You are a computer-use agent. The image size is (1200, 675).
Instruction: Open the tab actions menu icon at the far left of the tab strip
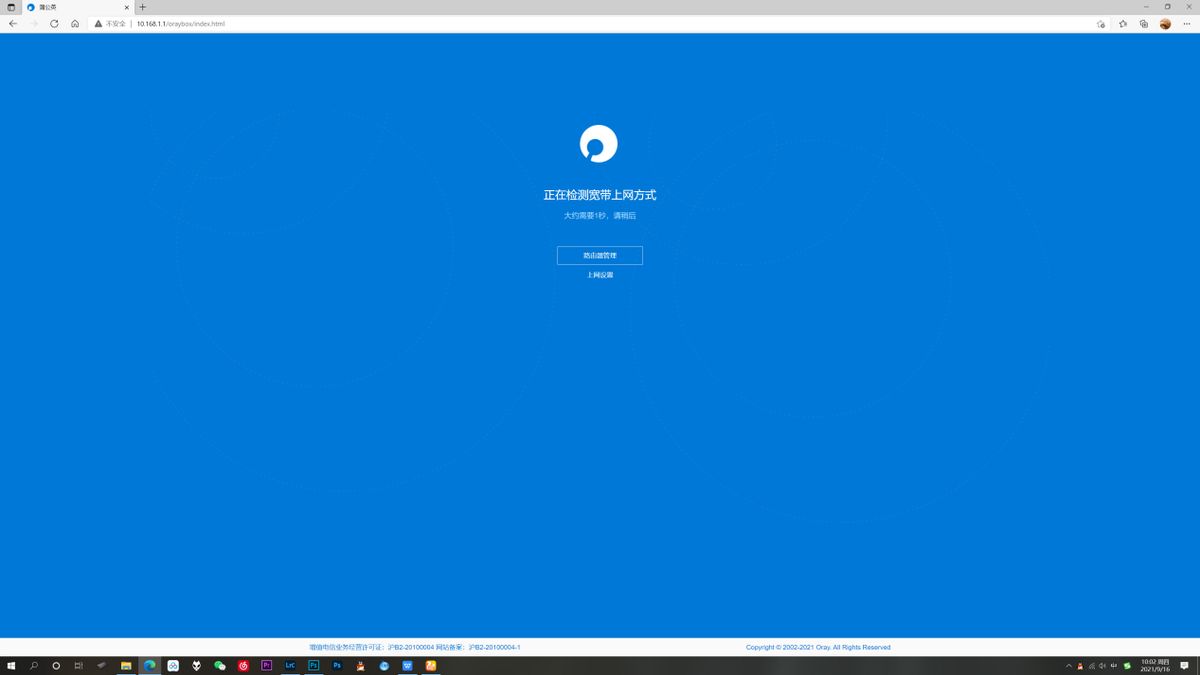pyautogui.click(x=11, y=7)
